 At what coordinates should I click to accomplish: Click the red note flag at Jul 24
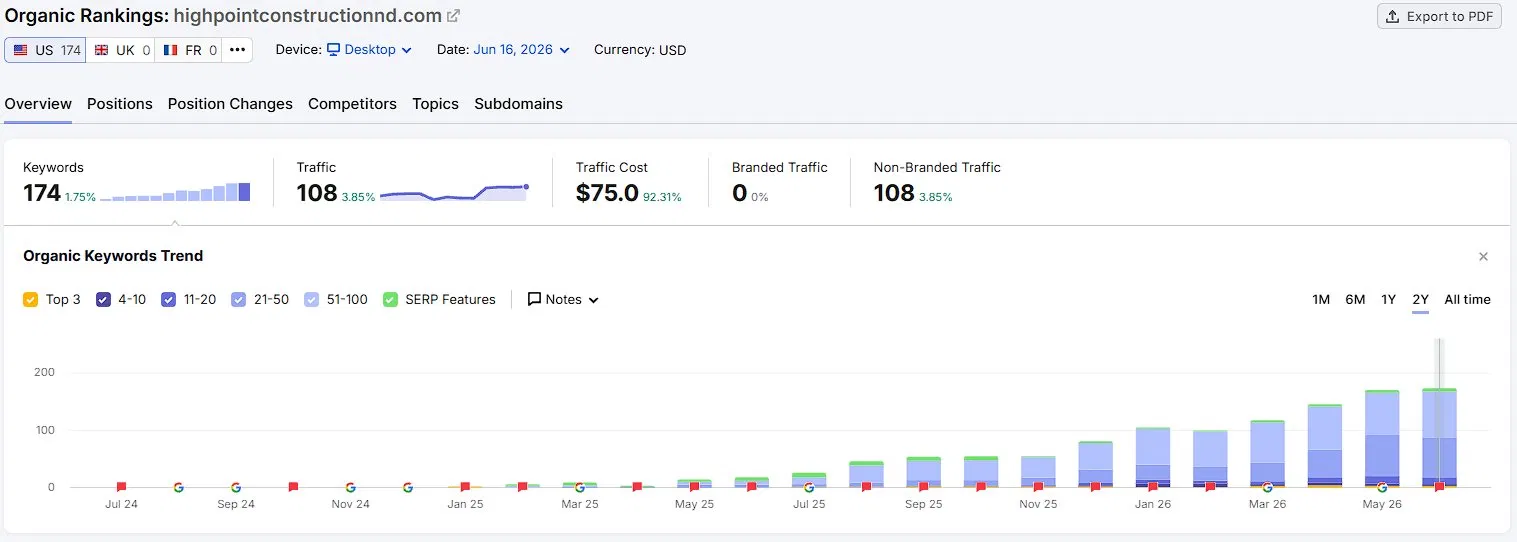[x=121, y=487]
